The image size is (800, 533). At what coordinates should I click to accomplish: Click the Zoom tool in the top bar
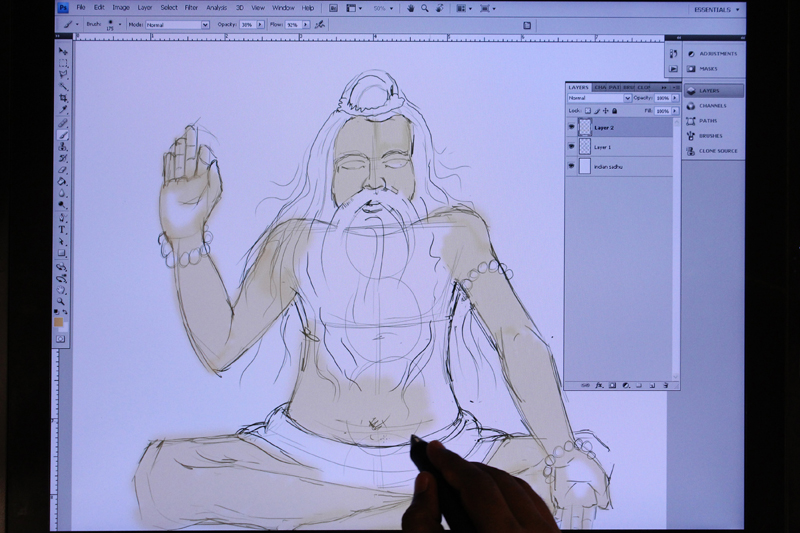425,8
